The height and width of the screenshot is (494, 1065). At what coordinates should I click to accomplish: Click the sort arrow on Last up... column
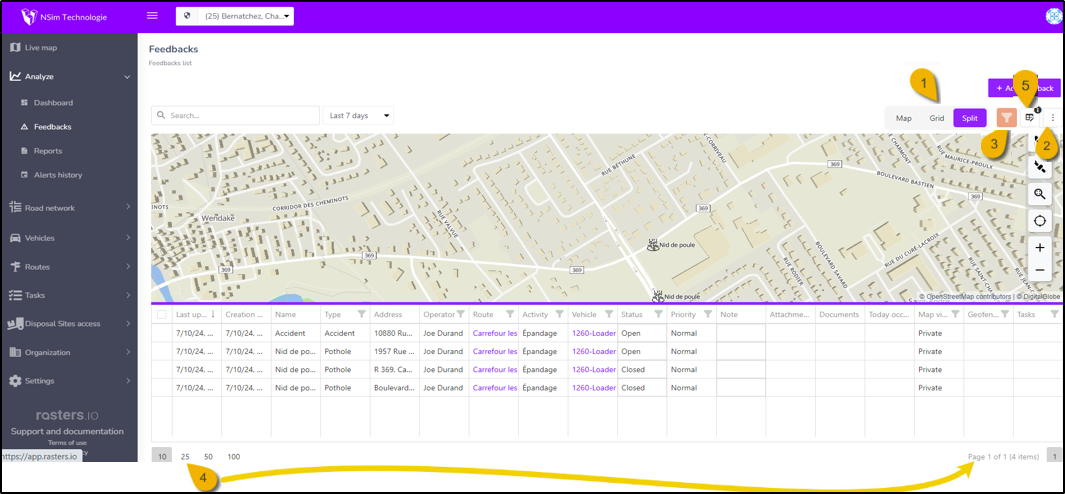[215, 315]
